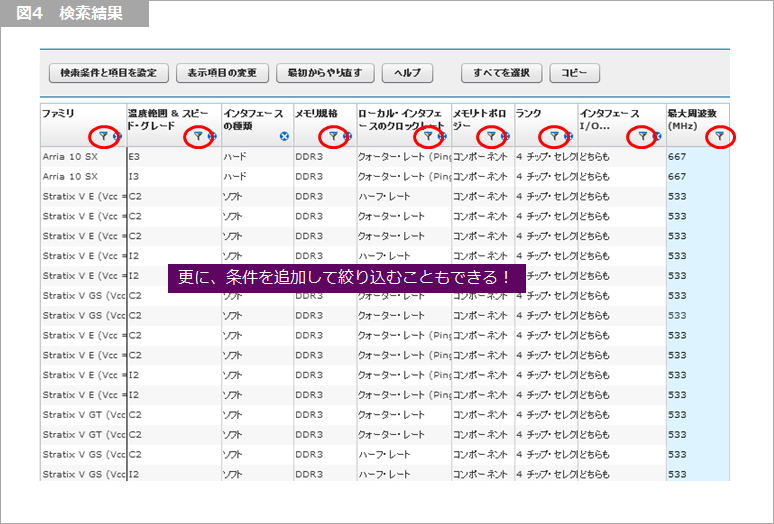Click 4 チップ・セレクト in Arria E3 row

tap(546, 156)
